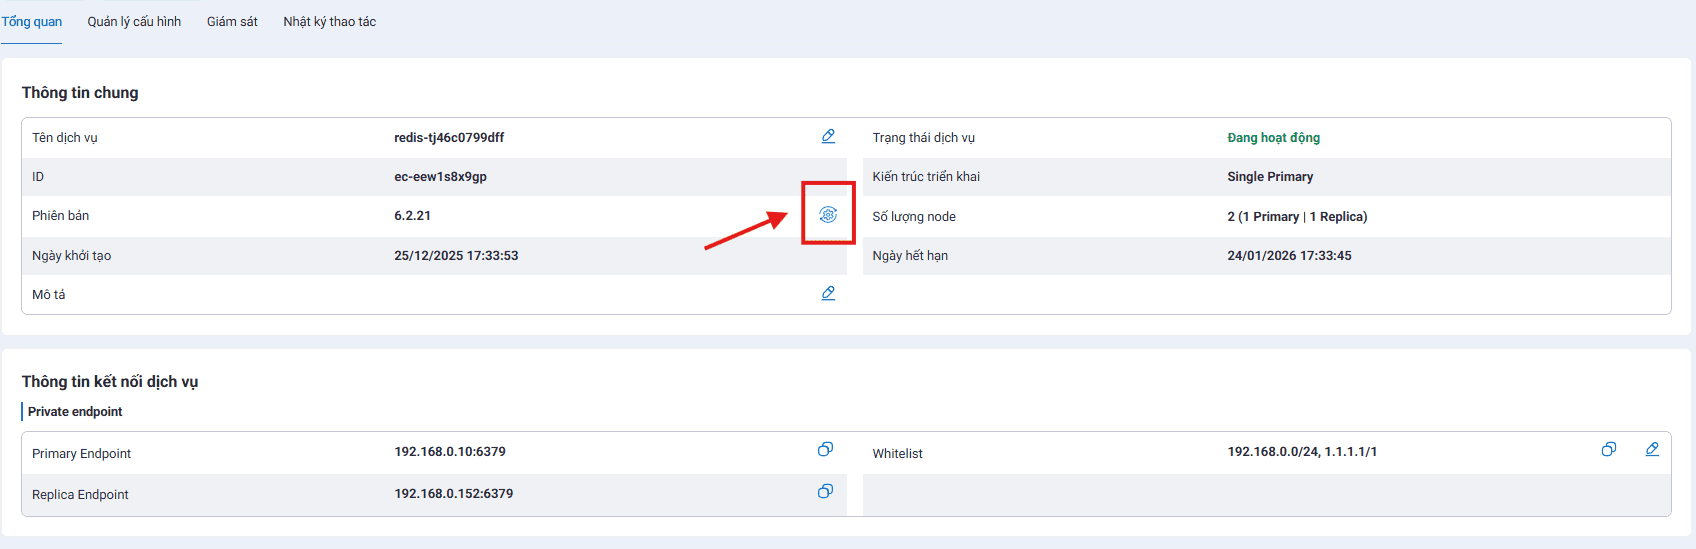Click the Primary Endpoint label
1696x549 pixels.
click(81, 454)
